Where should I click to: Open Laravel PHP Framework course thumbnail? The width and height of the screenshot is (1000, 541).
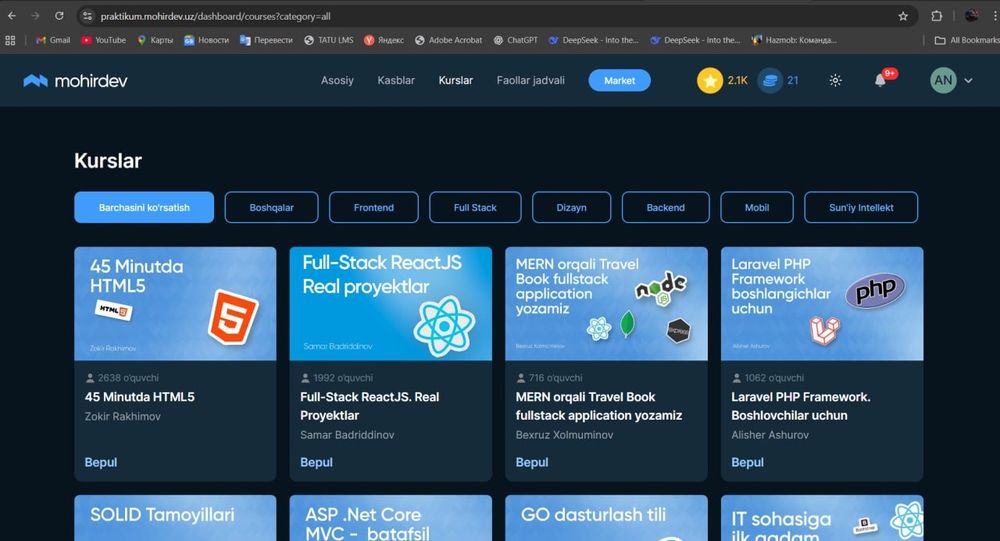[x=822, y=304]
